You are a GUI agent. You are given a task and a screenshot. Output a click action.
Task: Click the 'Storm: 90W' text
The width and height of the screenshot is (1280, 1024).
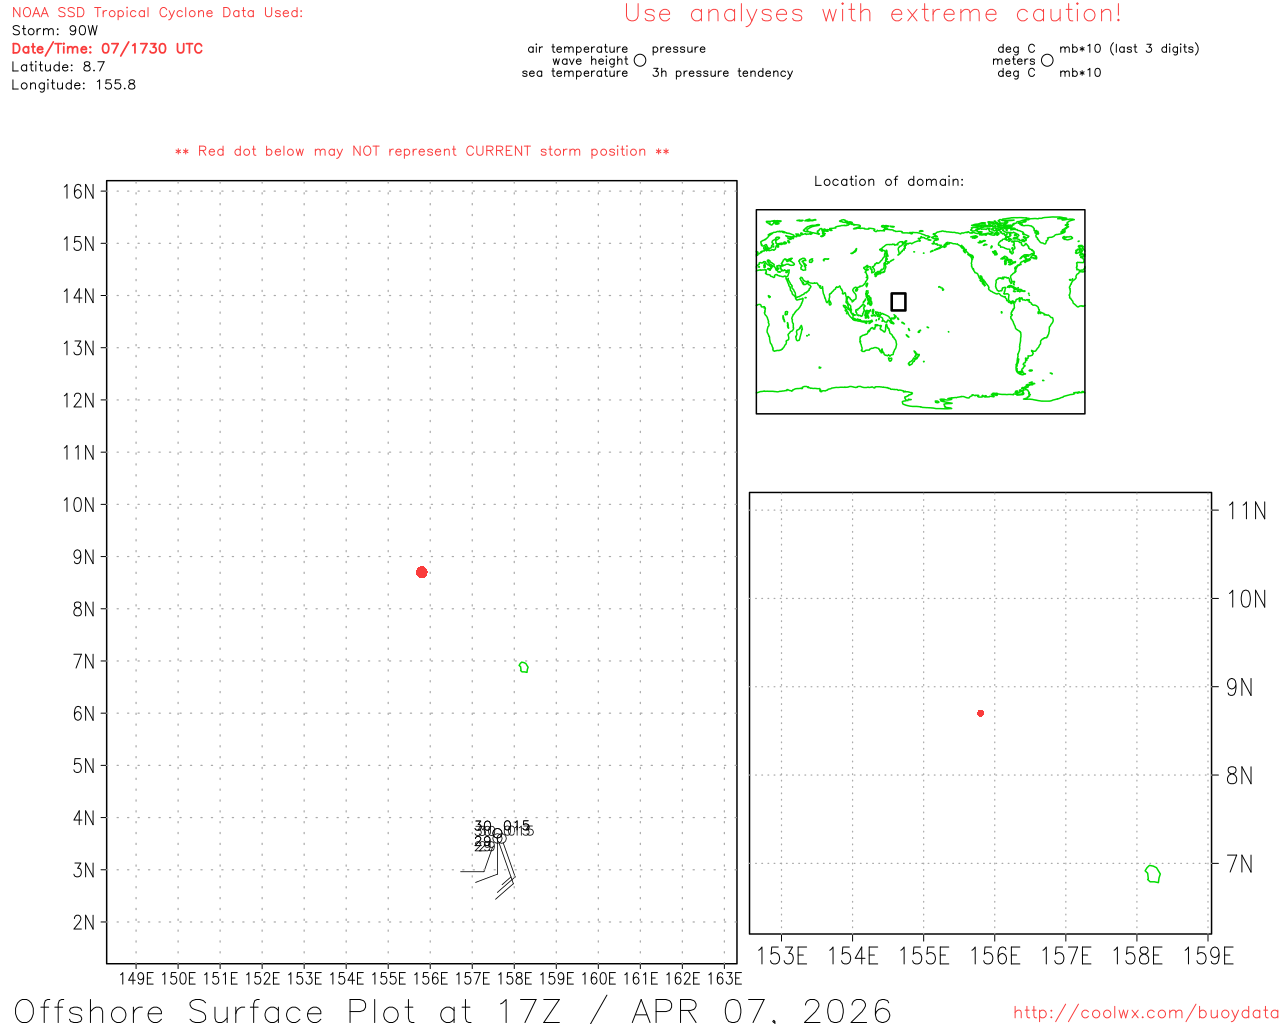55,31
